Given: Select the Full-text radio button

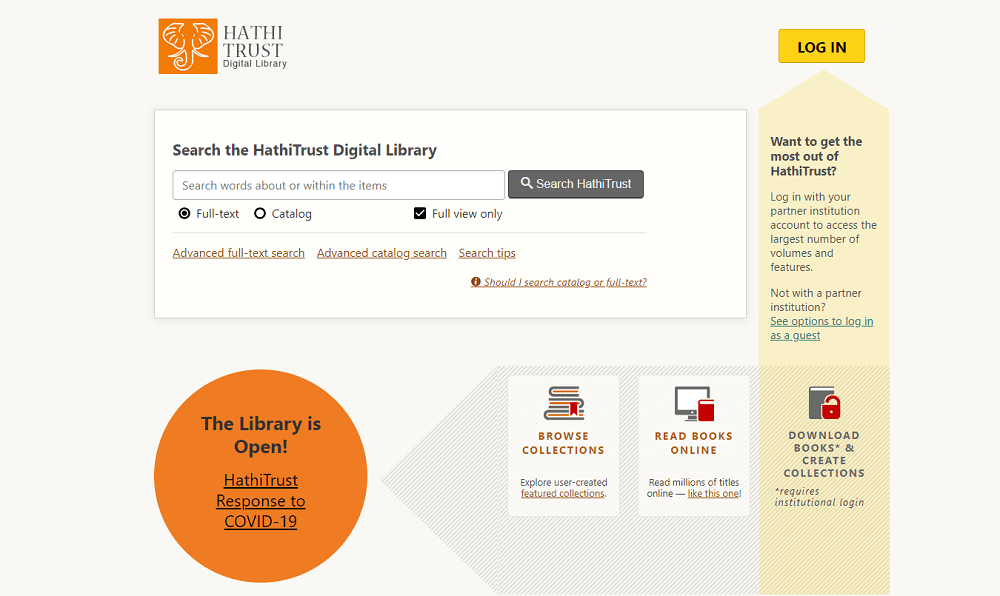Looking at the screenshot, I should (184, 214).
